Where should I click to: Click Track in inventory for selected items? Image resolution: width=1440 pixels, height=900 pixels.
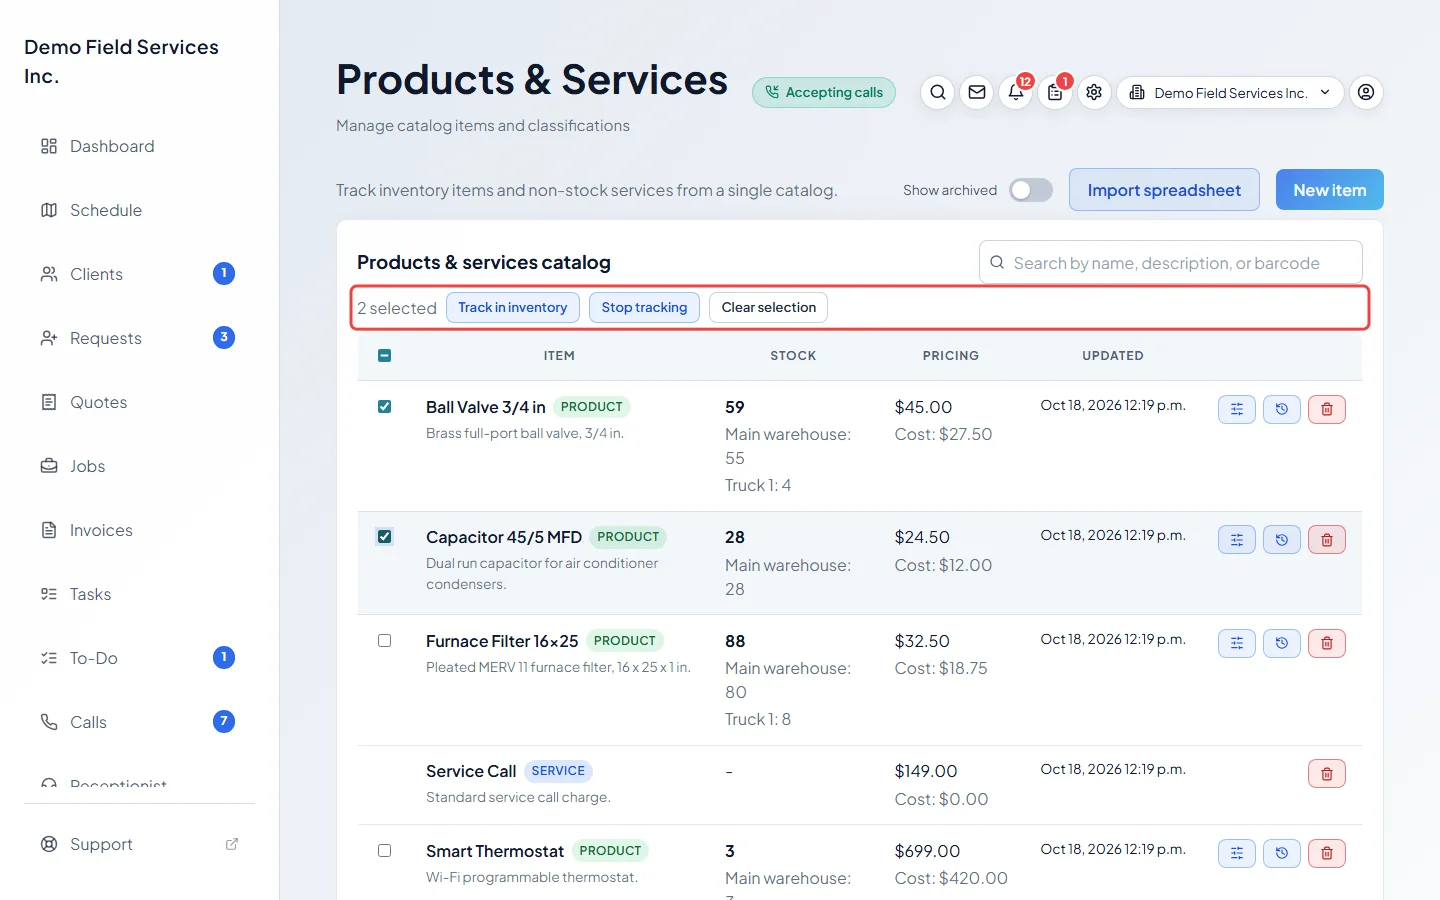513,308
